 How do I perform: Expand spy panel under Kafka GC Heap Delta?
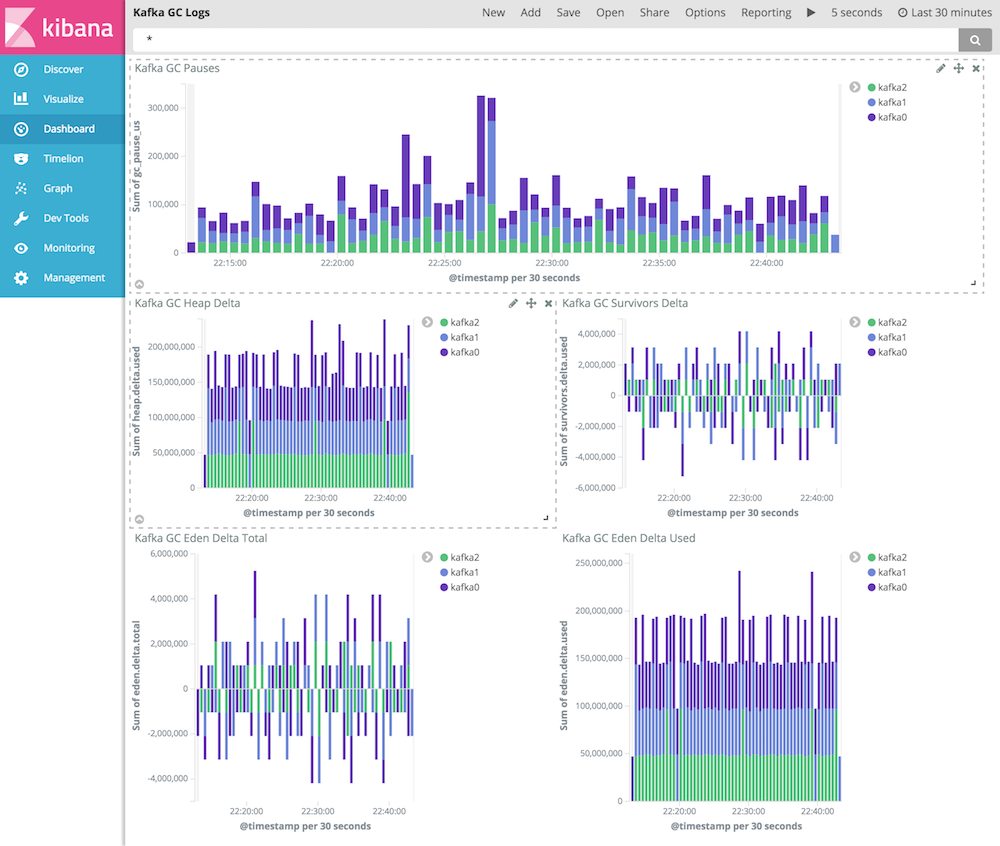139,520
